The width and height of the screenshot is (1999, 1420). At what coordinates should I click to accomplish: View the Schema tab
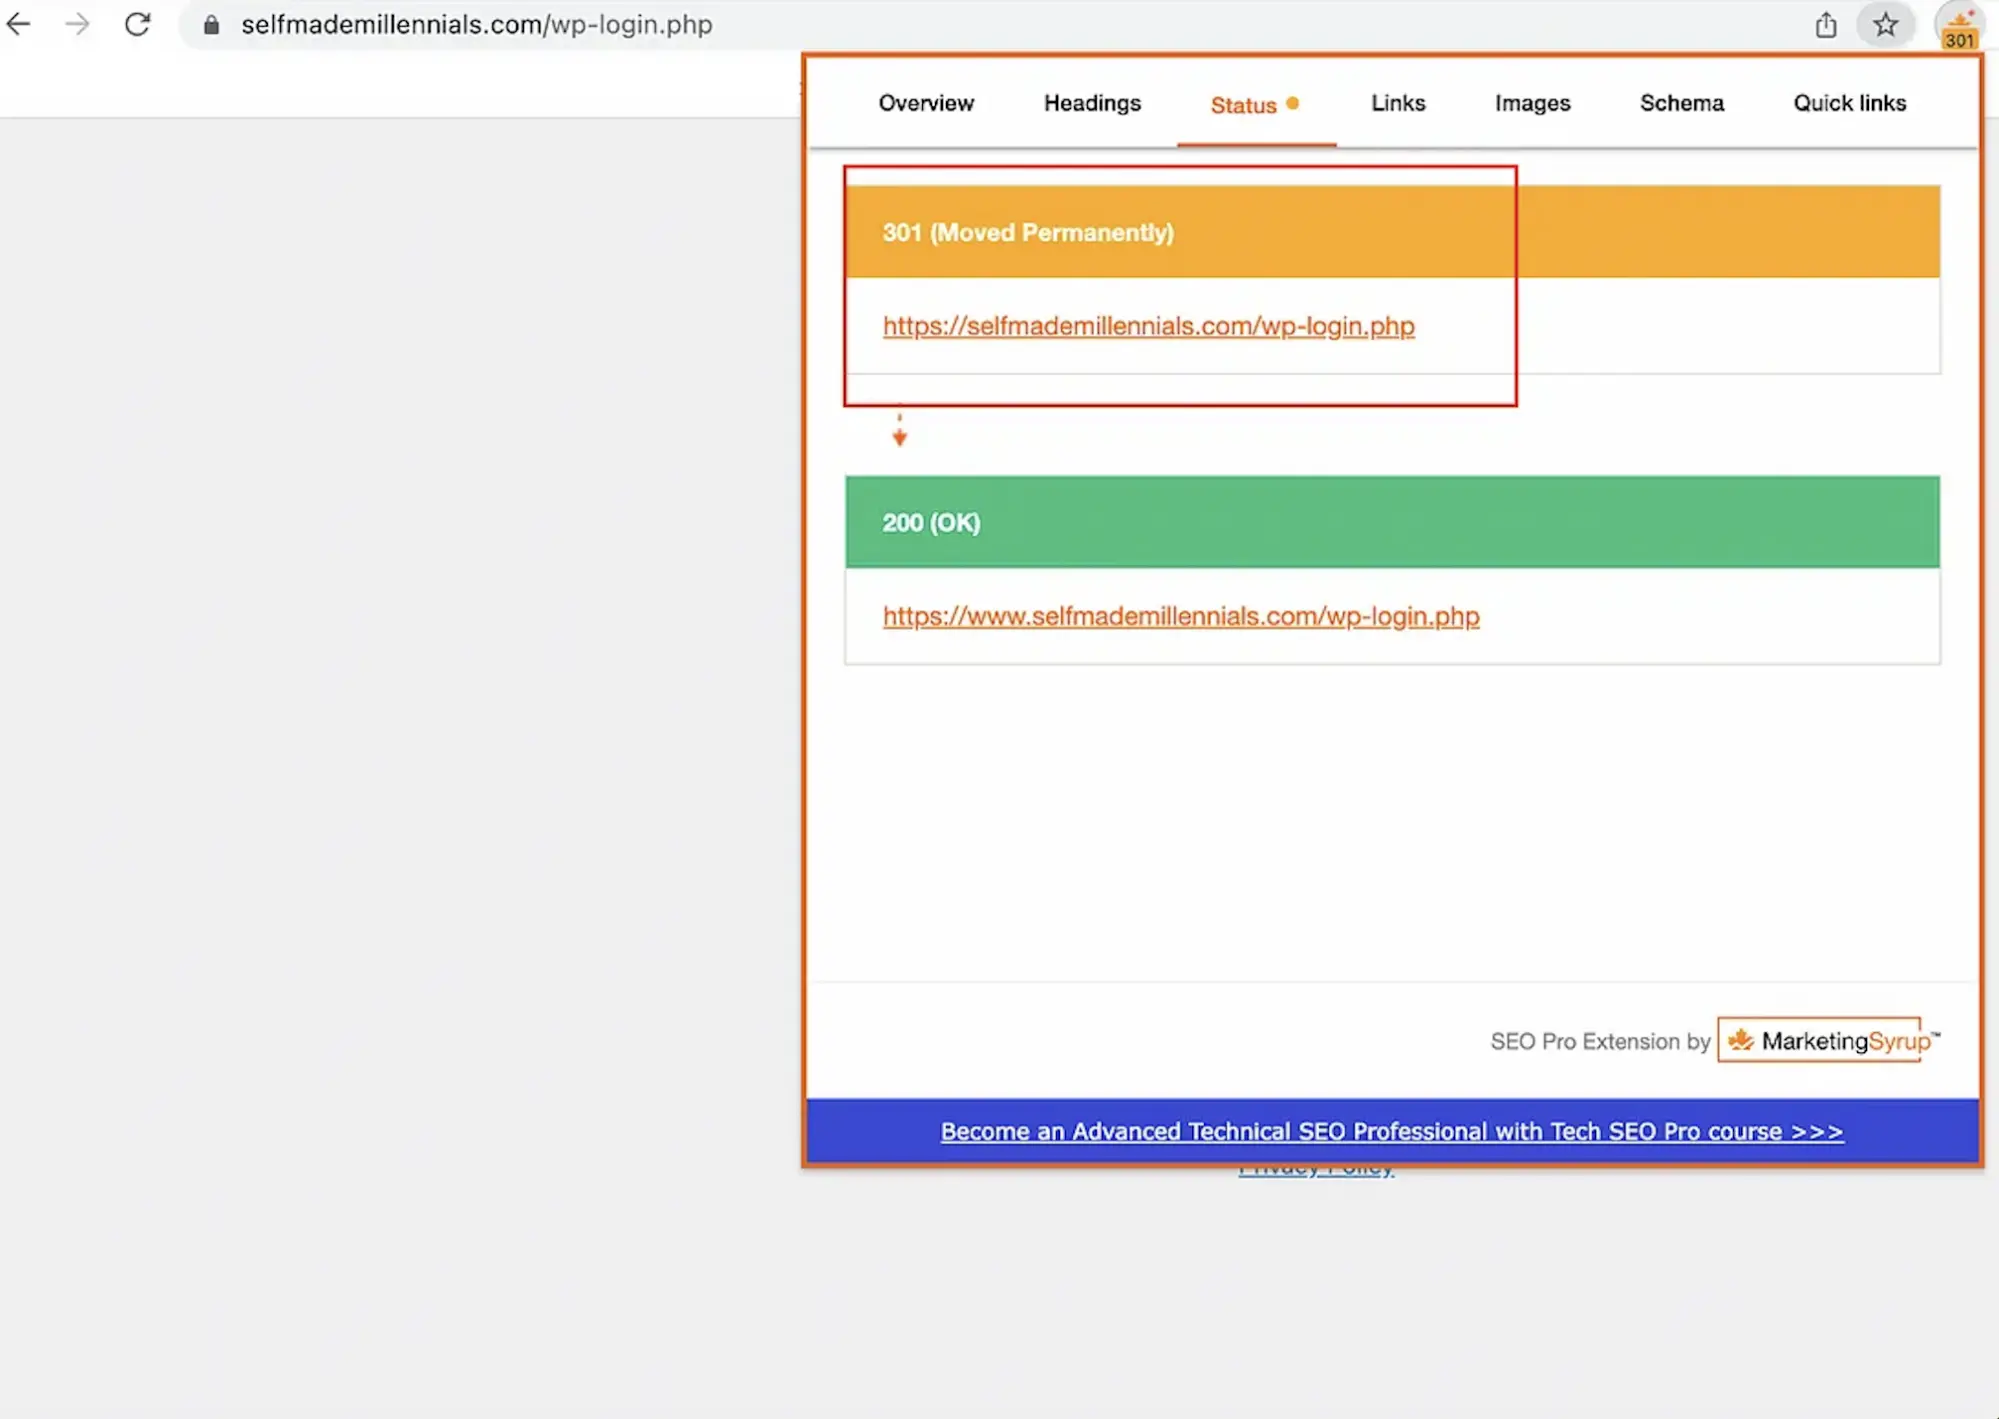[x=1681, y=103]
